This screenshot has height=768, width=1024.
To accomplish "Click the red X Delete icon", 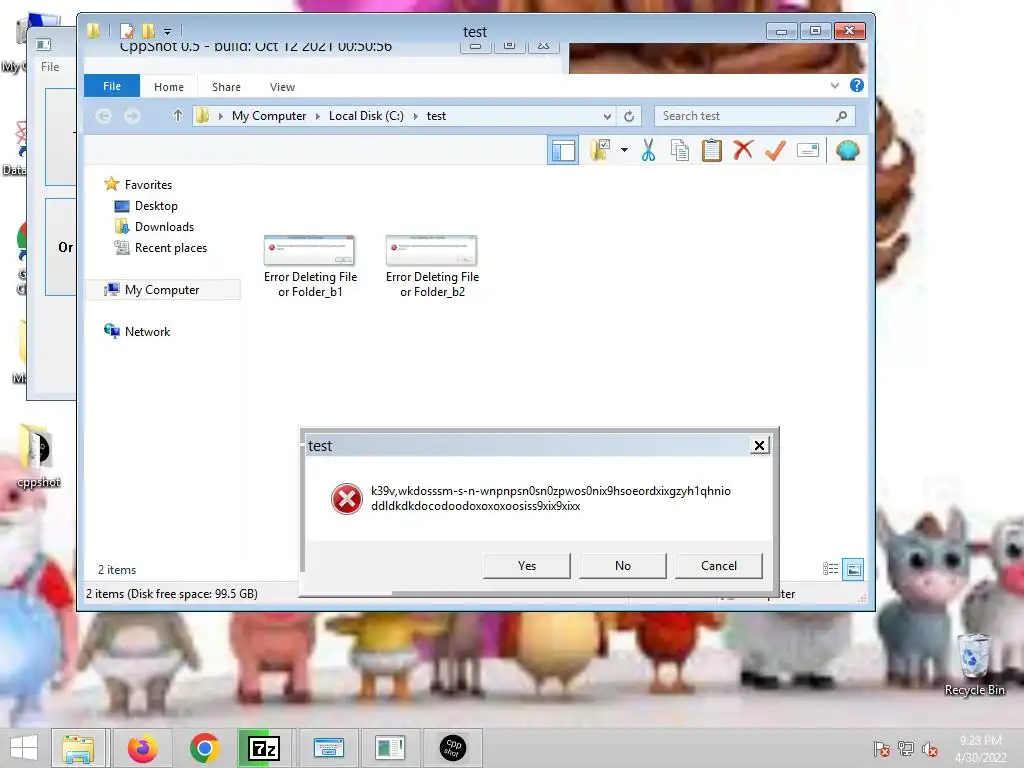I will [x=743, y=150].
